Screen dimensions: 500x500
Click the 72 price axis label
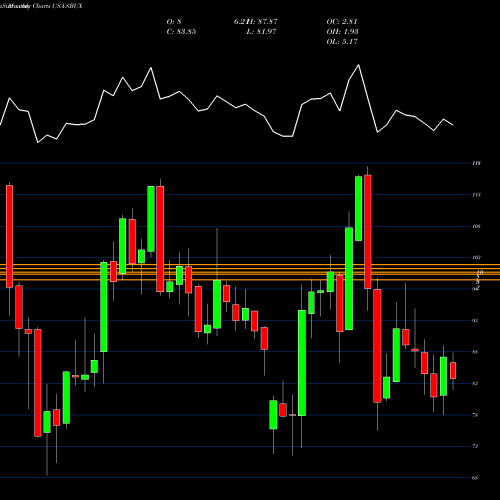tap(475, 446)
